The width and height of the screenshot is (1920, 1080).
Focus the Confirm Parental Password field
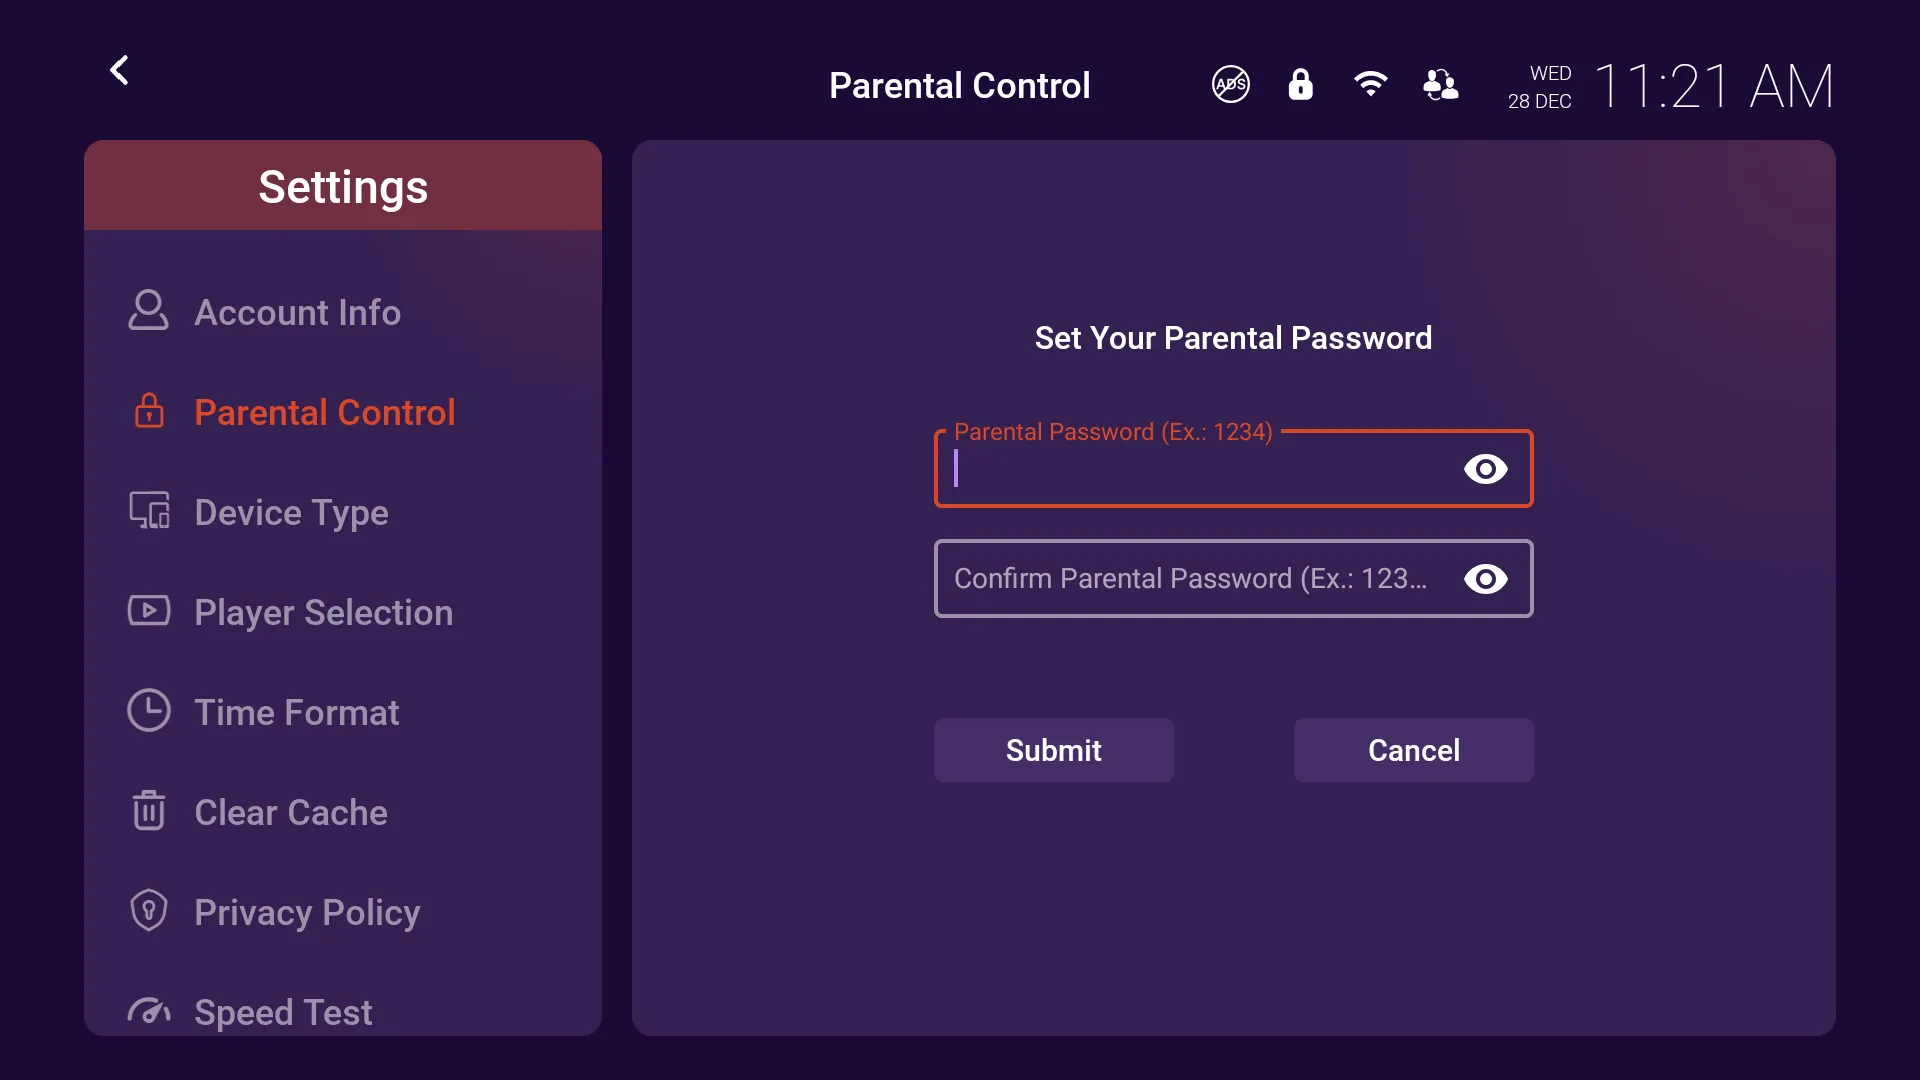(x=1233, y=579)
